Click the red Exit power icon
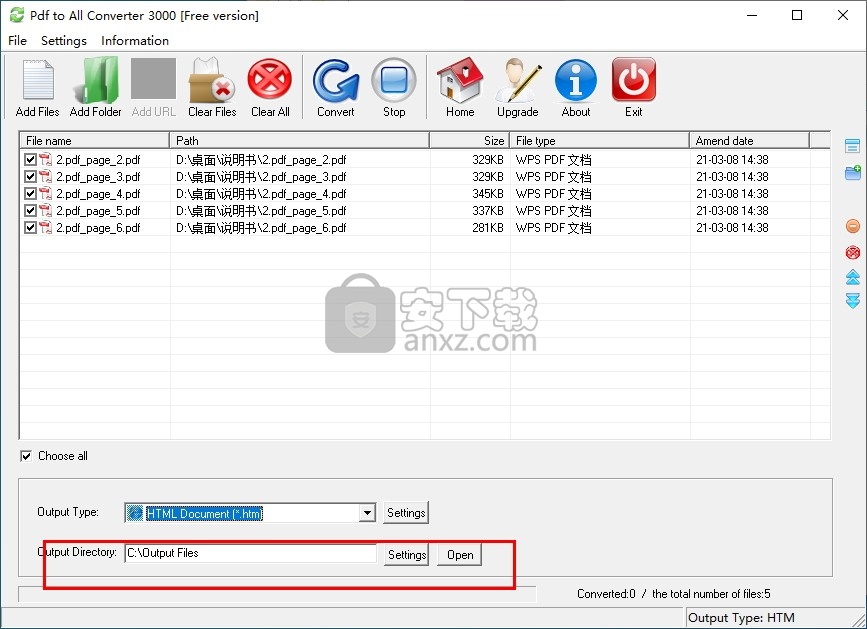The width and height of the screenshot is (867, 629). [x=634, y=80]
